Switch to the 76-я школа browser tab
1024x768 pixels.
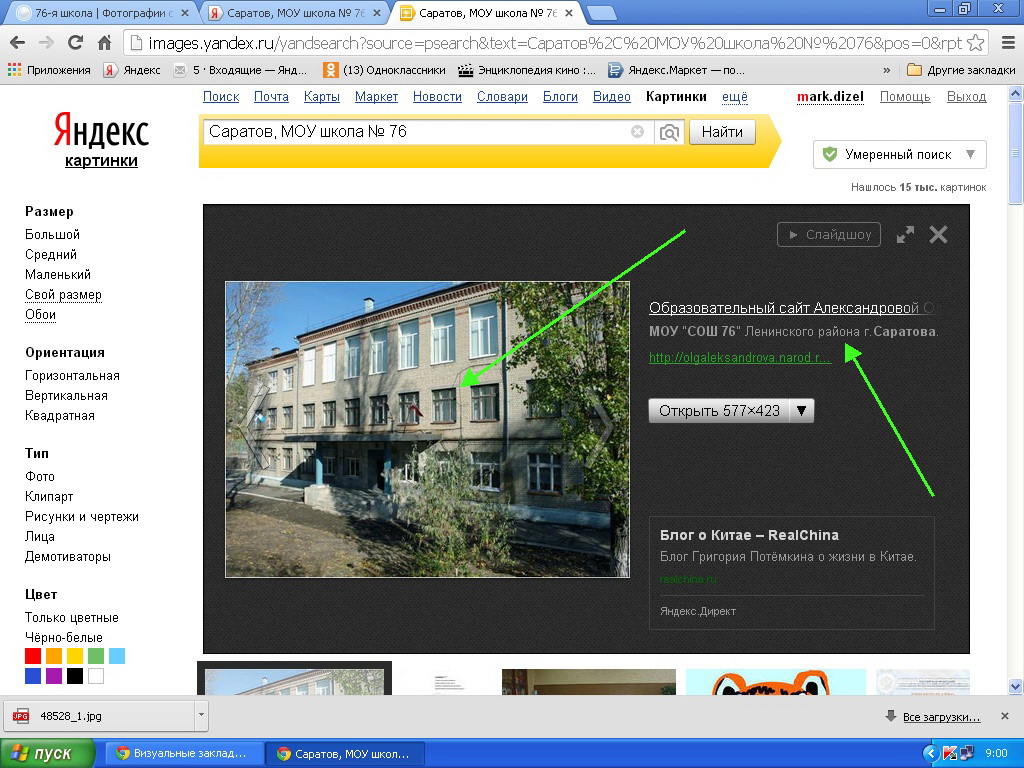pos(98,13)
